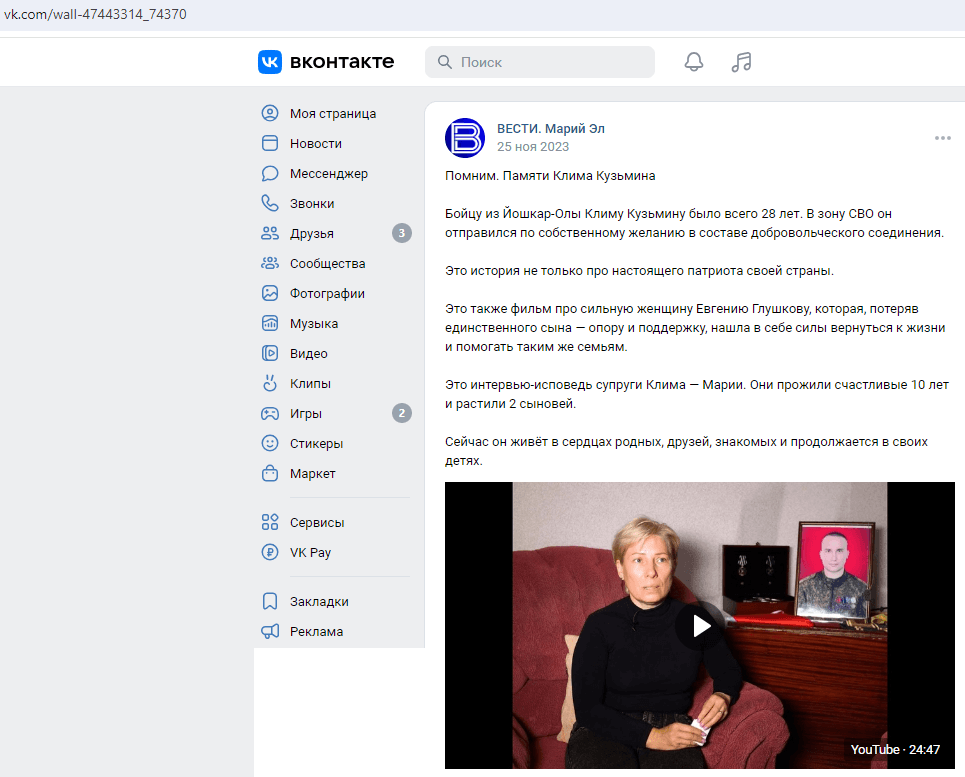The image size is (965, 777).
Task: Click the Friends people icon
Action: pos(270,233)
